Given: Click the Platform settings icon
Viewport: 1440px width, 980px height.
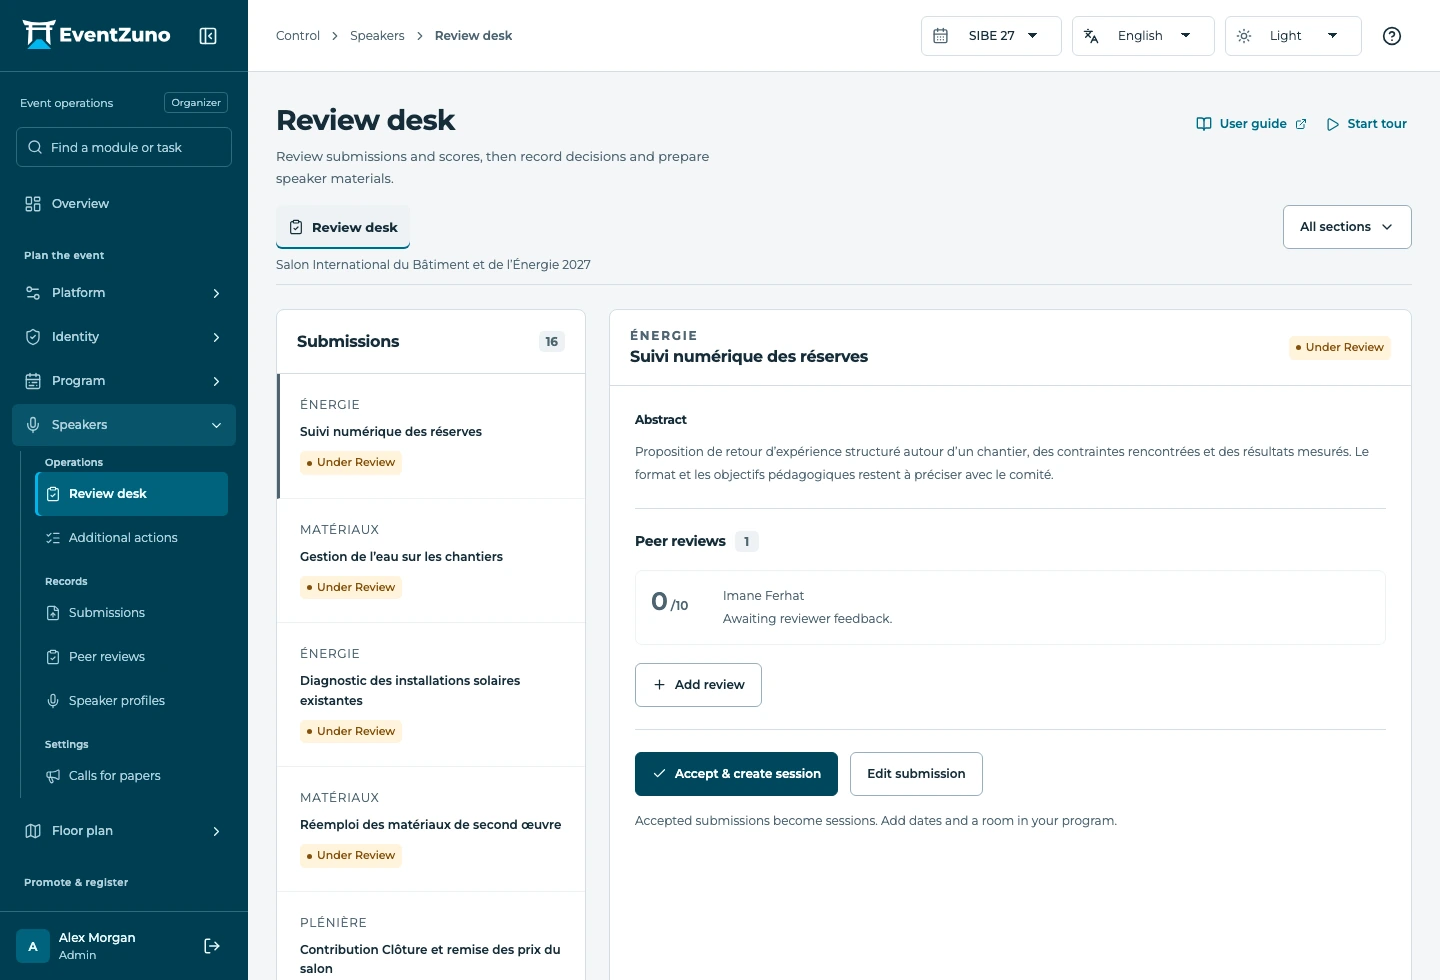Looking at the screenshot, I should 33,293.
